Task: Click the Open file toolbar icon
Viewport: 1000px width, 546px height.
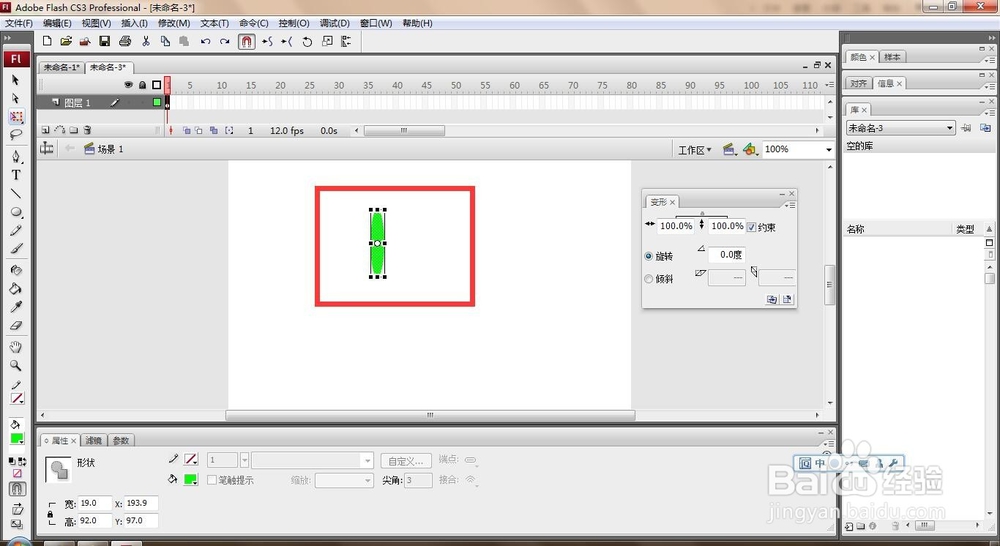Action: [x=66, y=41]
